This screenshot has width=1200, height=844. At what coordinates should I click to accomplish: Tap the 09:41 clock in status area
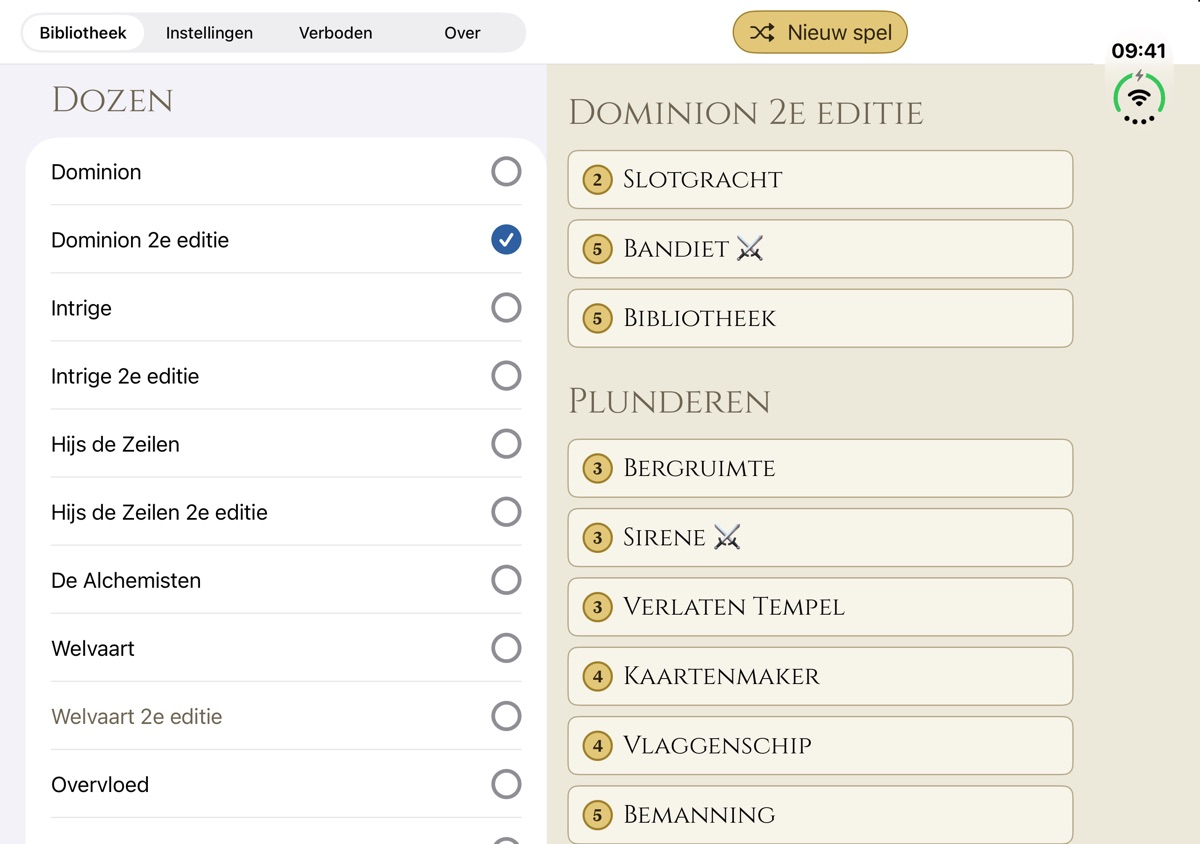(1139, 51)
